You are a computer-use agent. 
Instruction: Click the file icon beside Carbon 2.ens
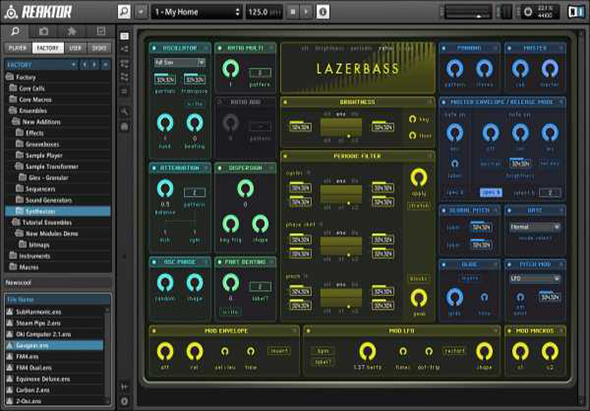(x=10, y=390)
